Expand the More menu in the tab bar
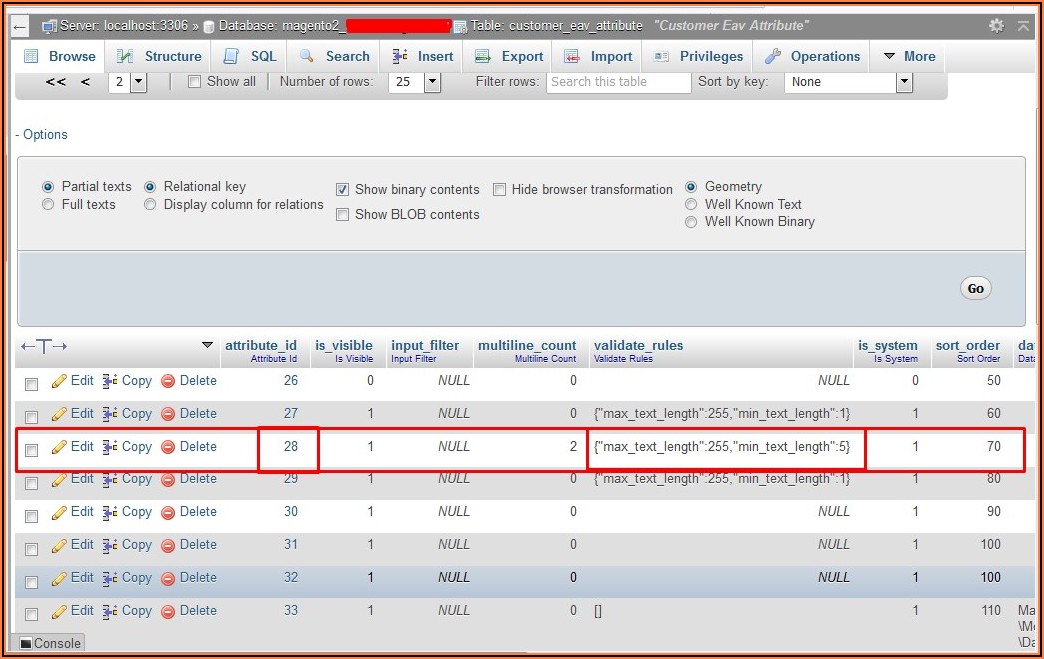 [x=909, y=56]
